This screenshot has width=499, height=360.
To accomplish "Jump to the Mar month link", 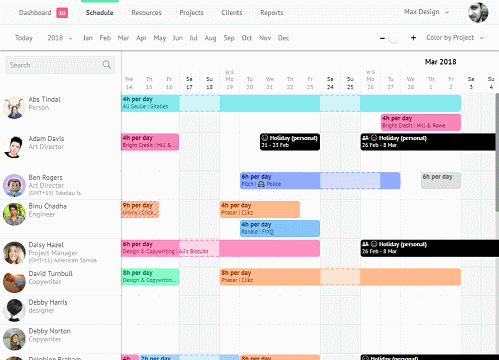I will [123, 38].
